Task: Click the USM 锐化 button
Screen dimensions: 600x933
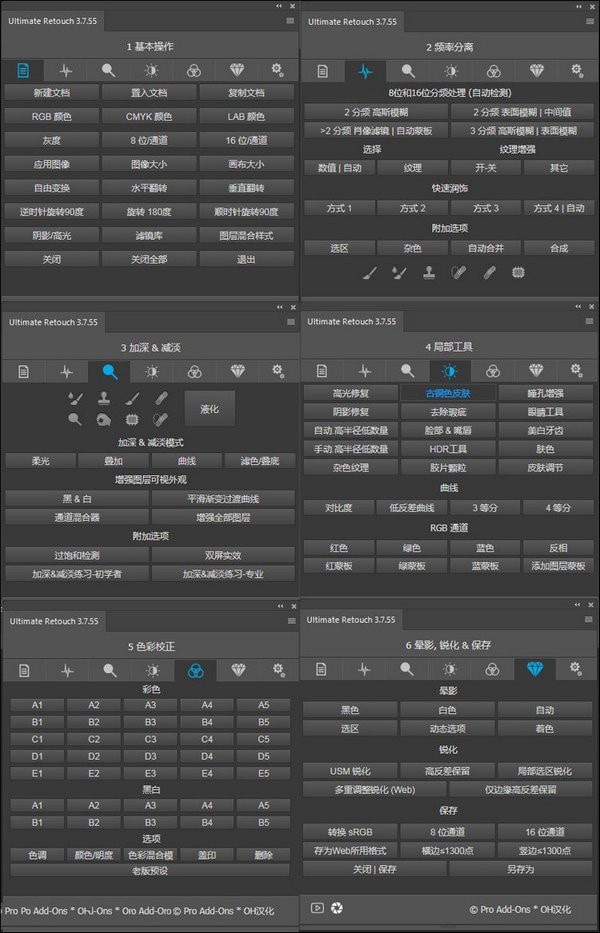Action: [x=350, y=771]
